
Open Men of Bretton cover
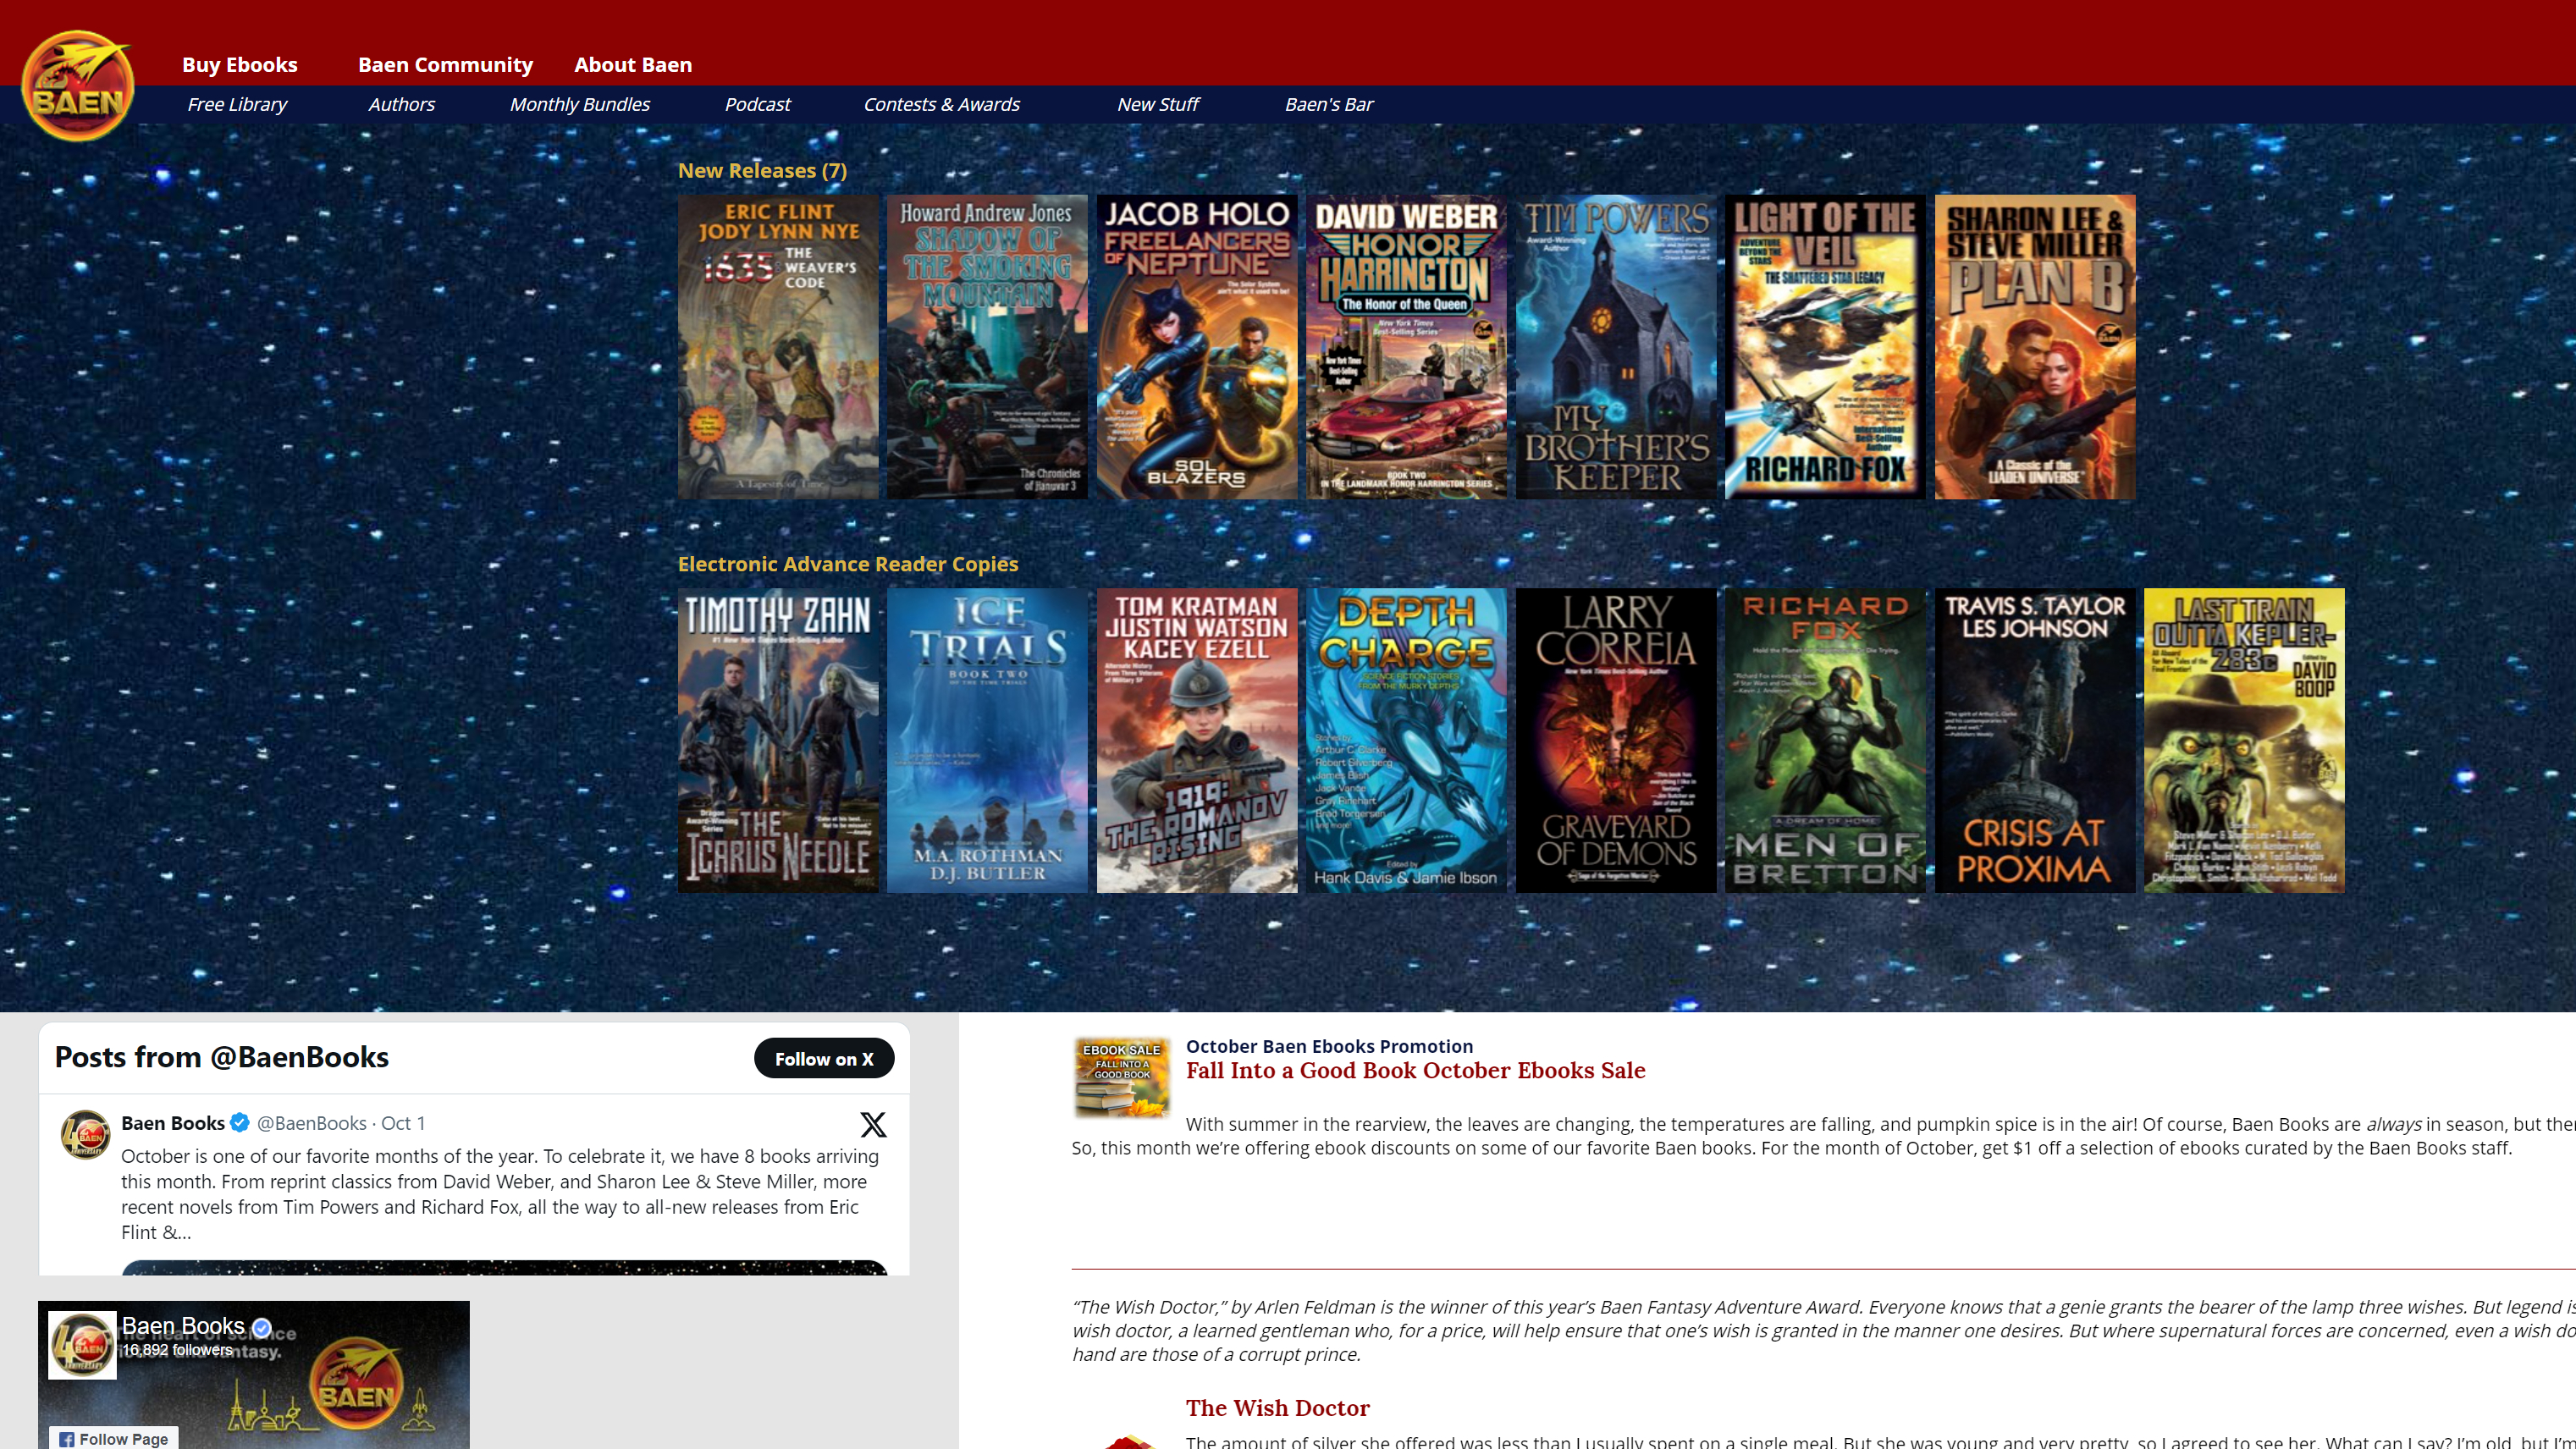[x=1825, y=740]
